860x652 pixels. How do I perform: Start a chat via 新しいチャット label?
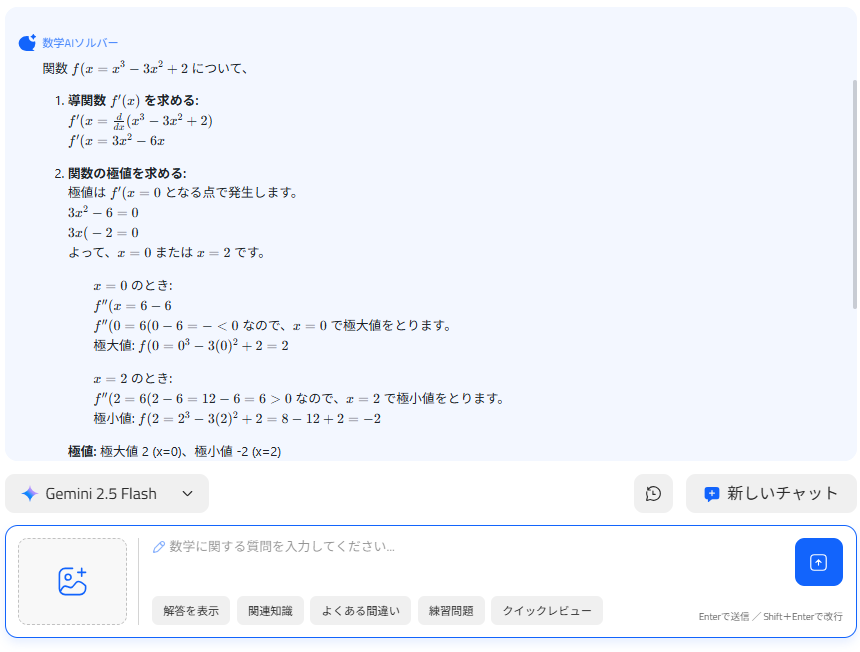[x=782, y=494]
